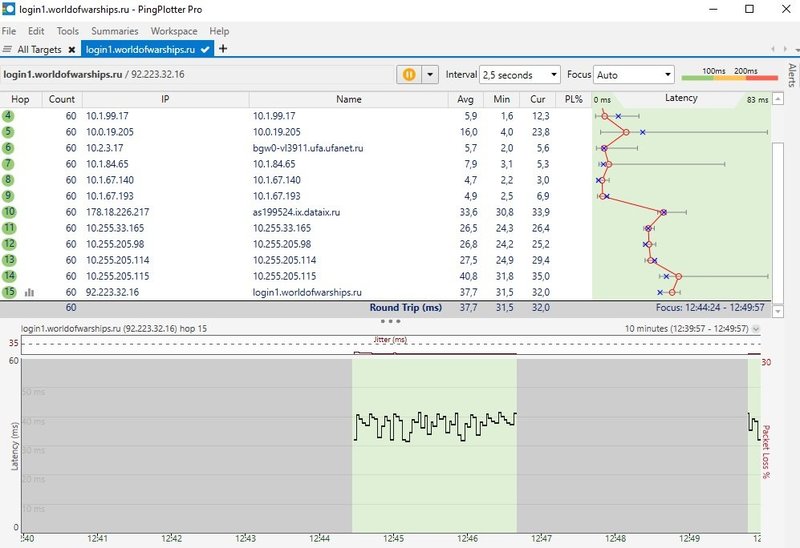The image size is (800, 548).
Task: Open the Tools menu
Action: click(x=67, y=31)
